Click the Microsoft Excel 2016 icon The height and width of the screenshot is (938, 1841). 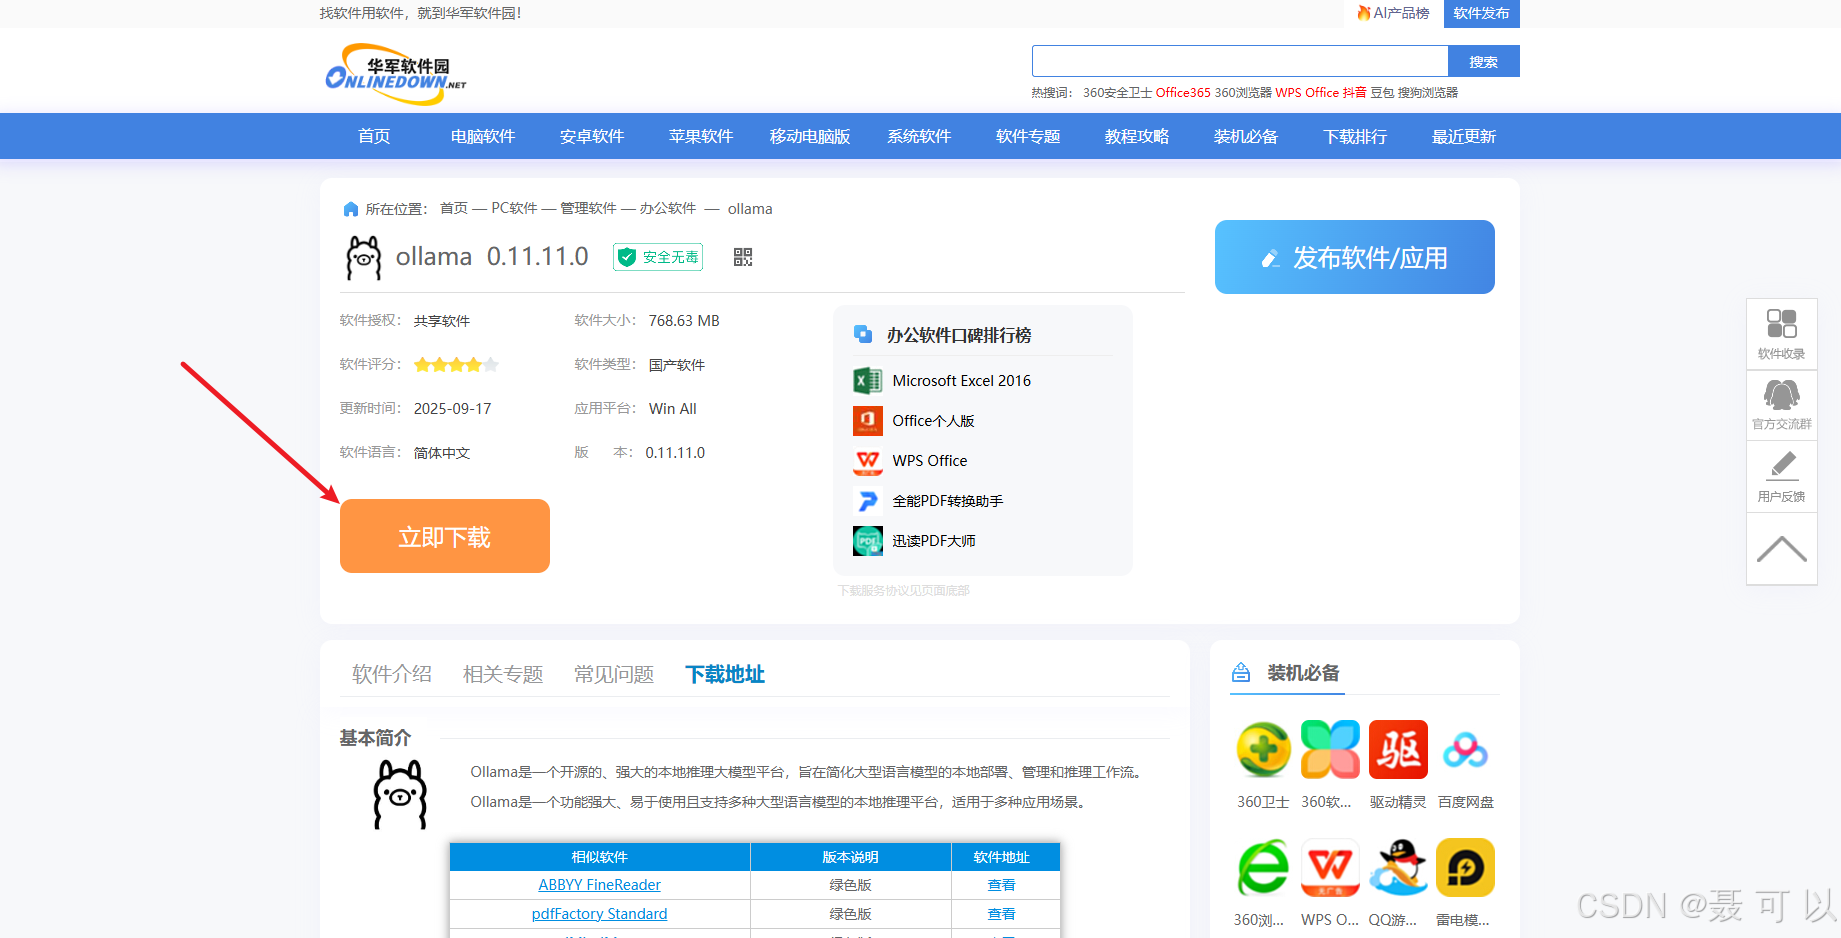[867, 381]
